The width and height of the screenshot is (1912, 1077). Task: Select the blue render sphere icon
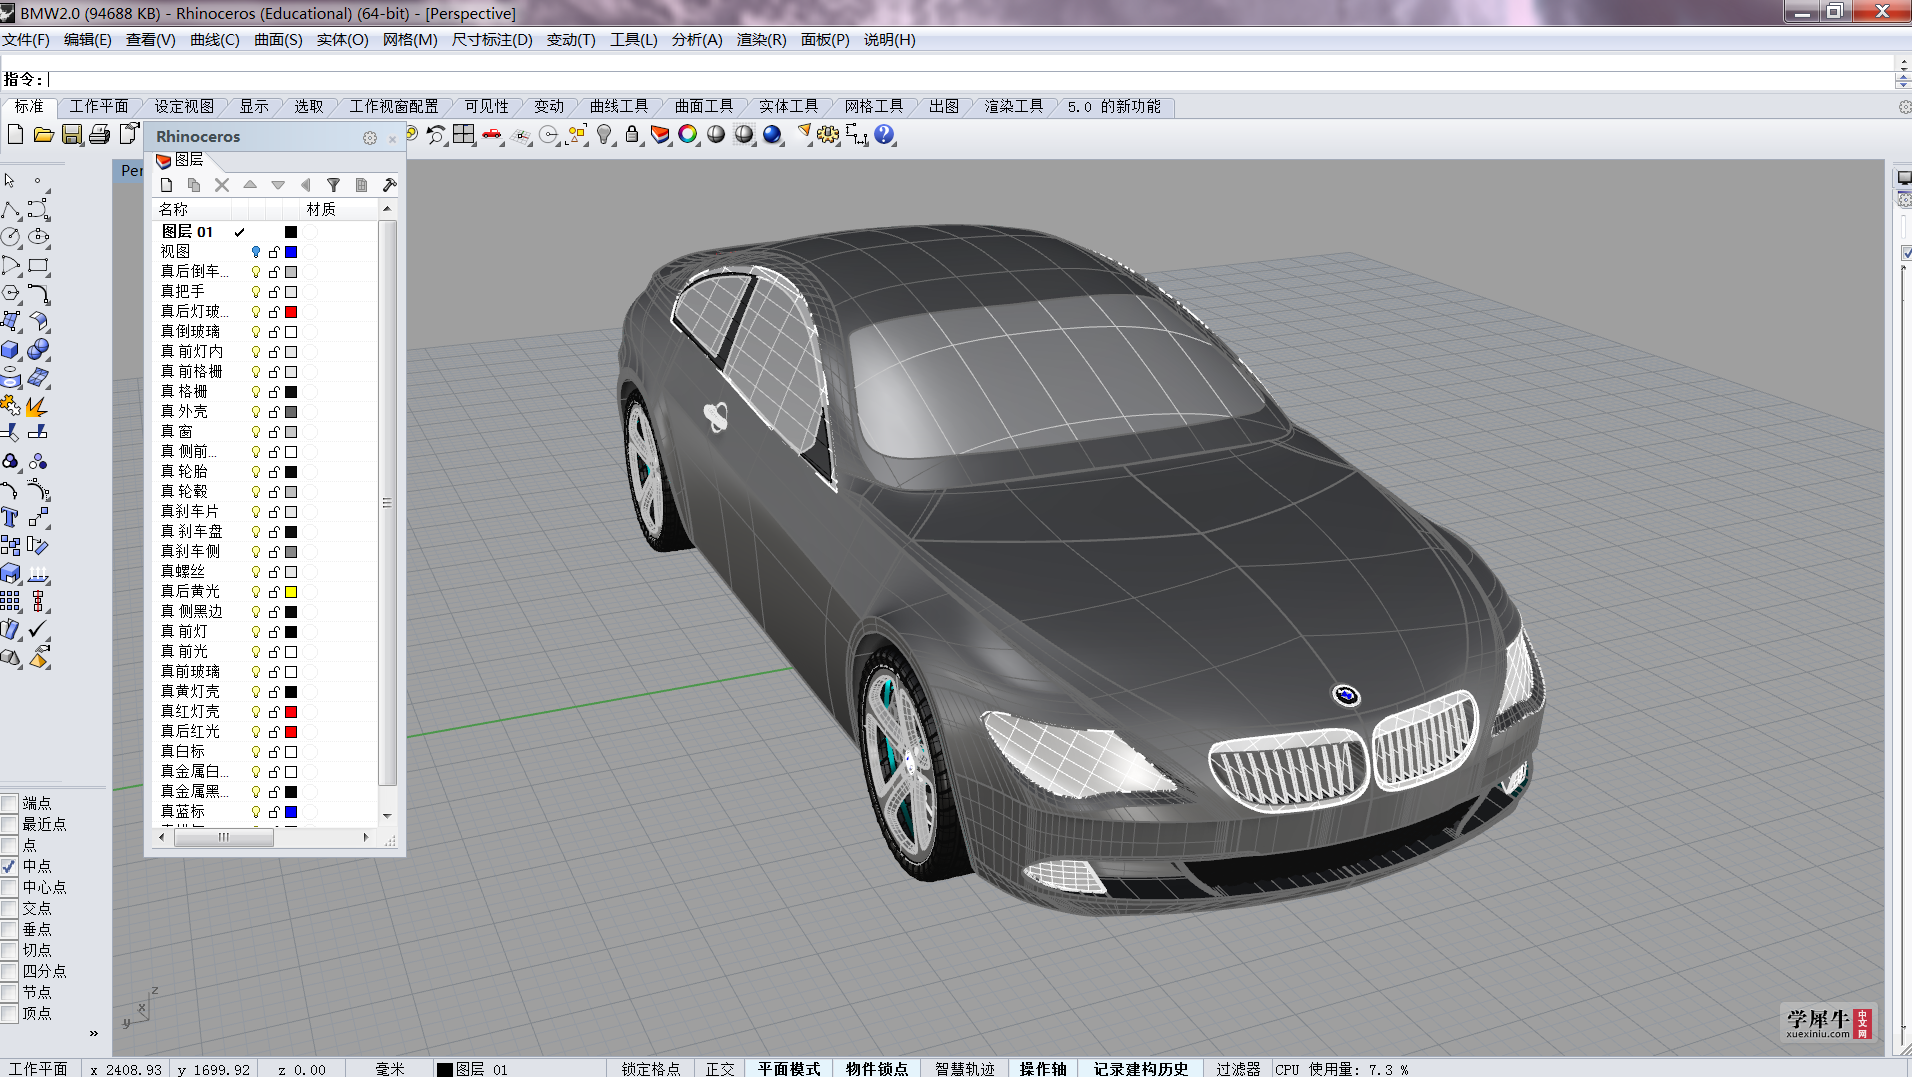point(772,134)
